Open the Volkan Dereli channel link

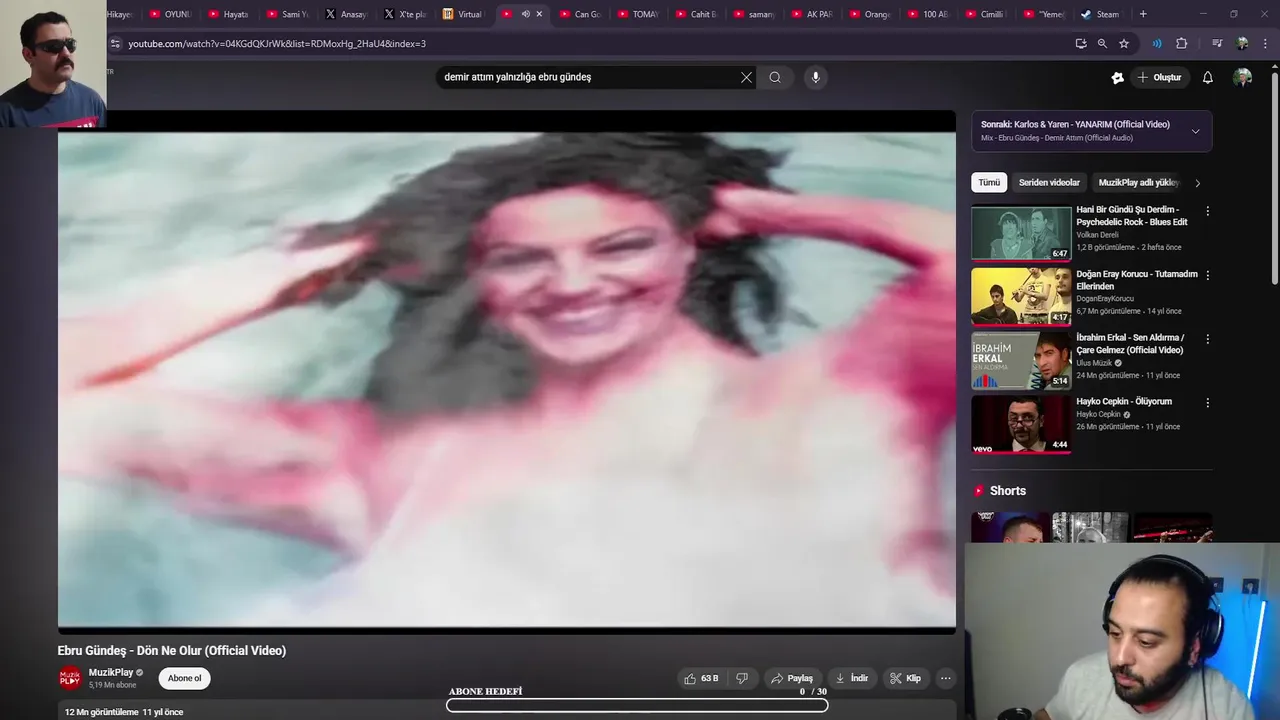(1097, 235)
